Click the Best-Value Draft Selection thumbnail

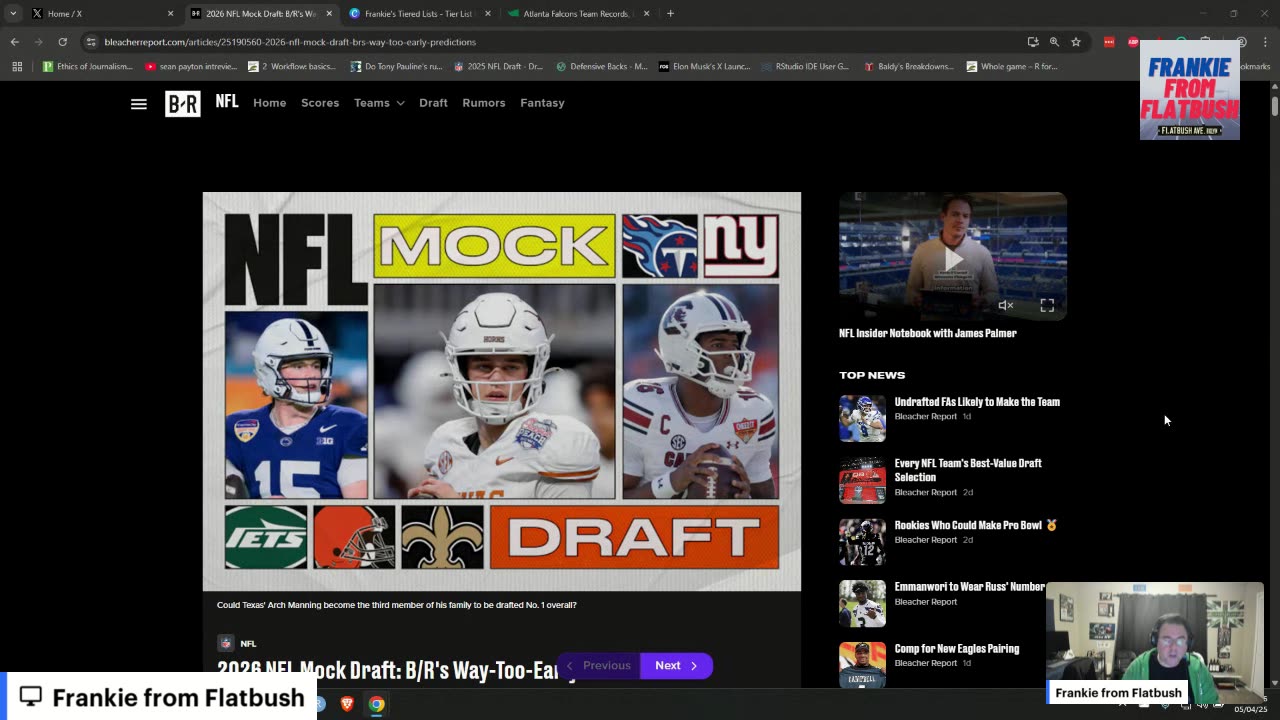point(862,480)
